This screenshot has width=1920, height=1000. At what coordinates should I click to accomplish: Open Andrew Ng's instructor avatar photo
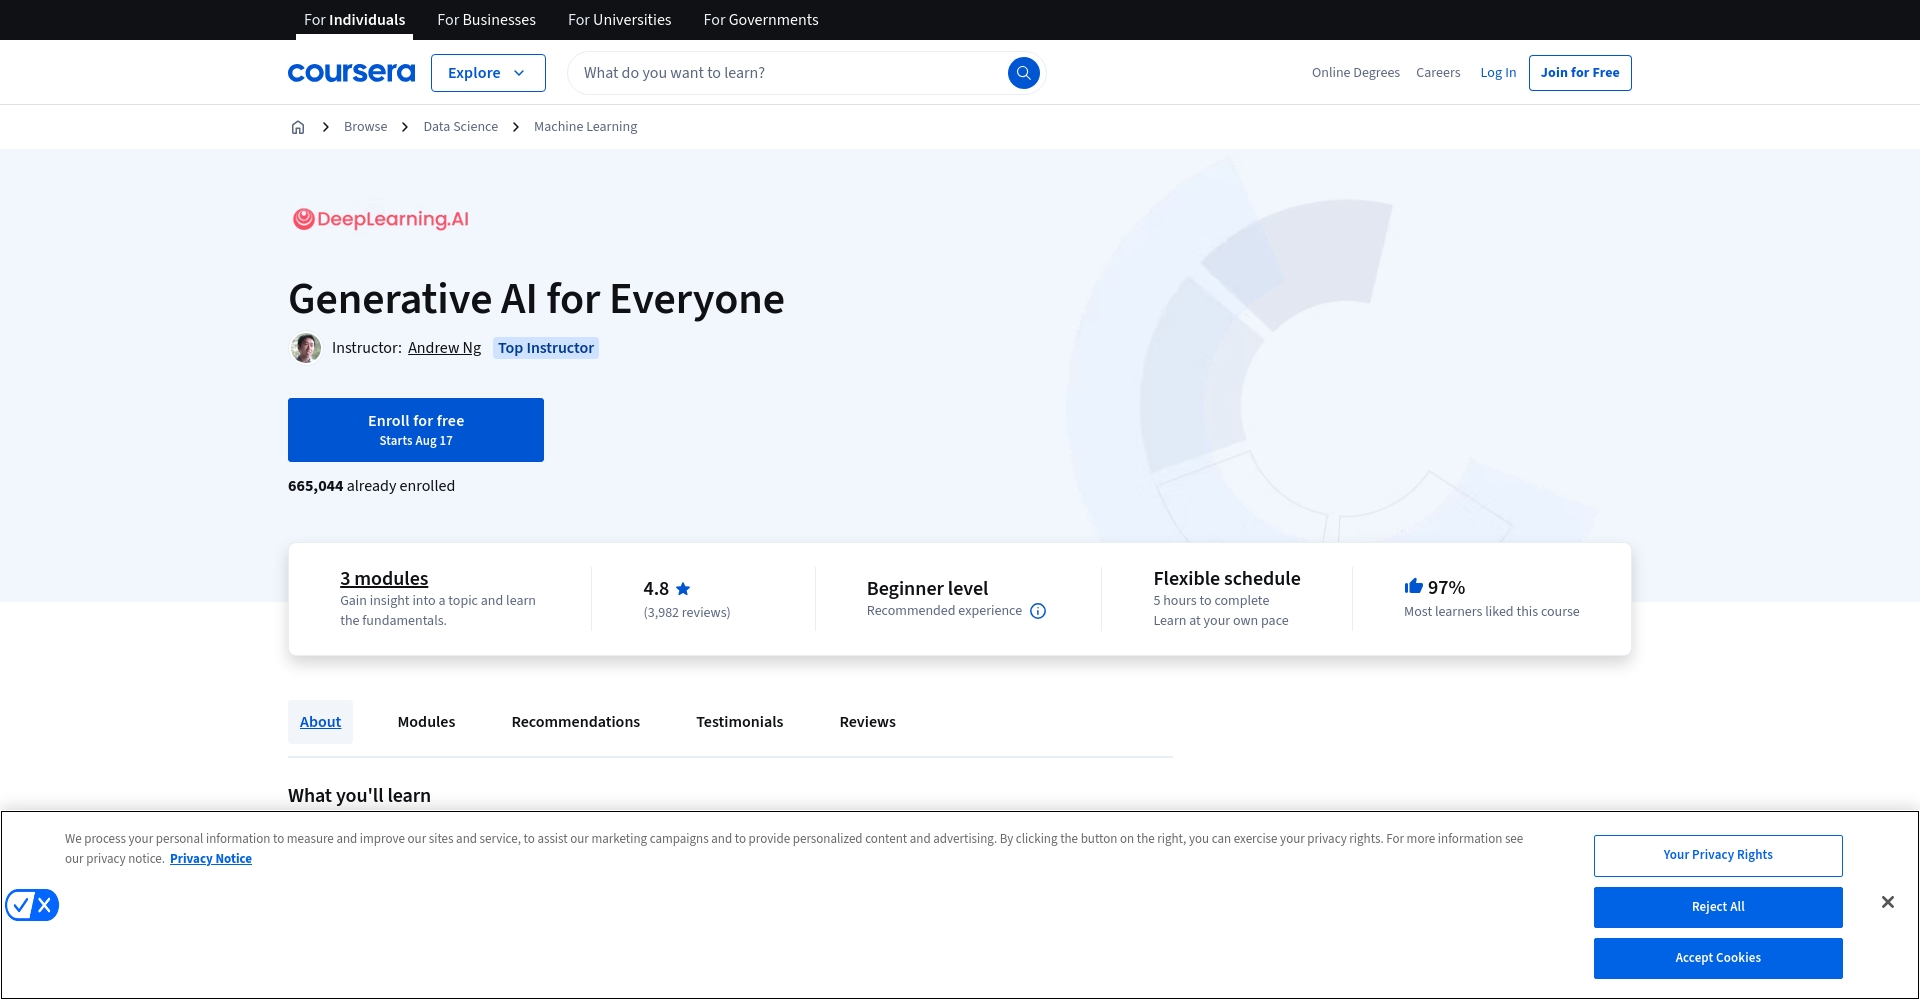(306, 348)
